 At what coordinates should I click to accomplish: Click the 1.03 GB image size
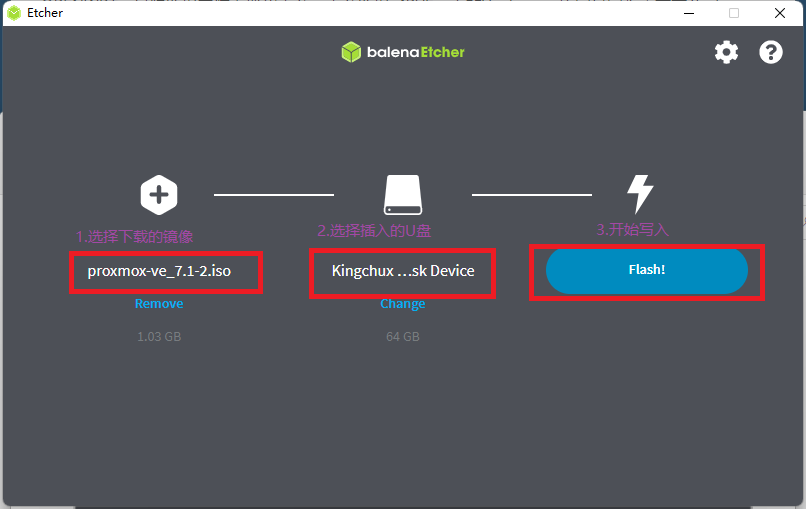[x=159, y=337]
